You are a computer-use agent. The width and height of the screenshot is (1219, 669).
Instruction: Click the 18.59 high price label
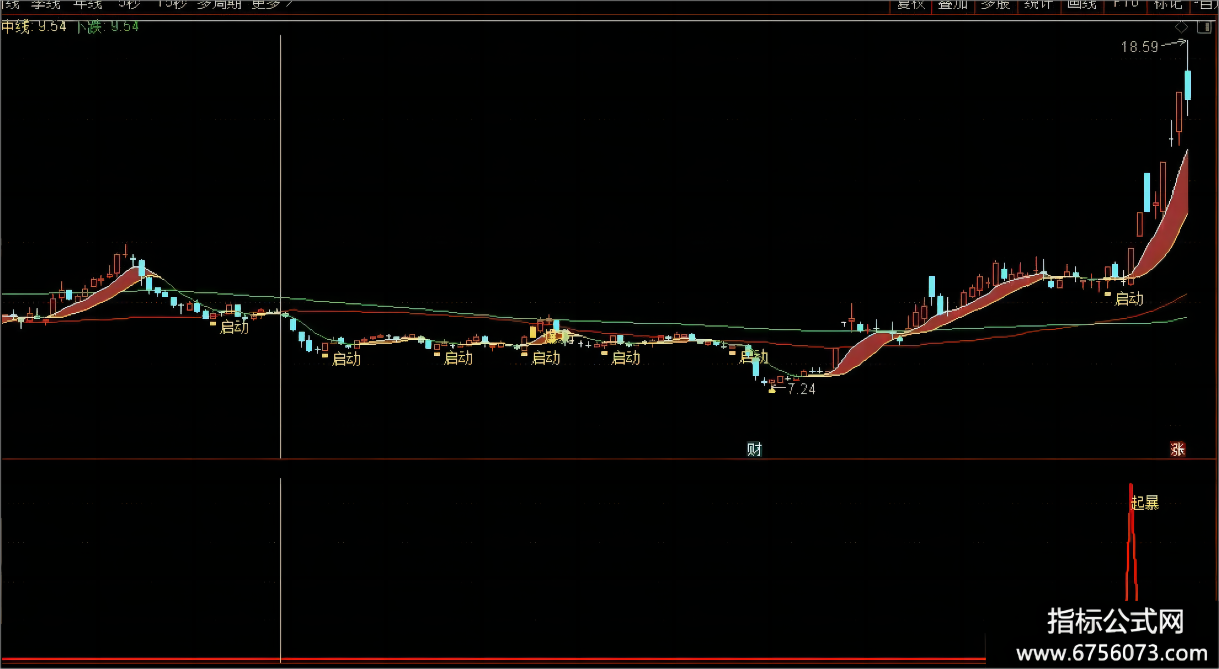pos(1139,46)
